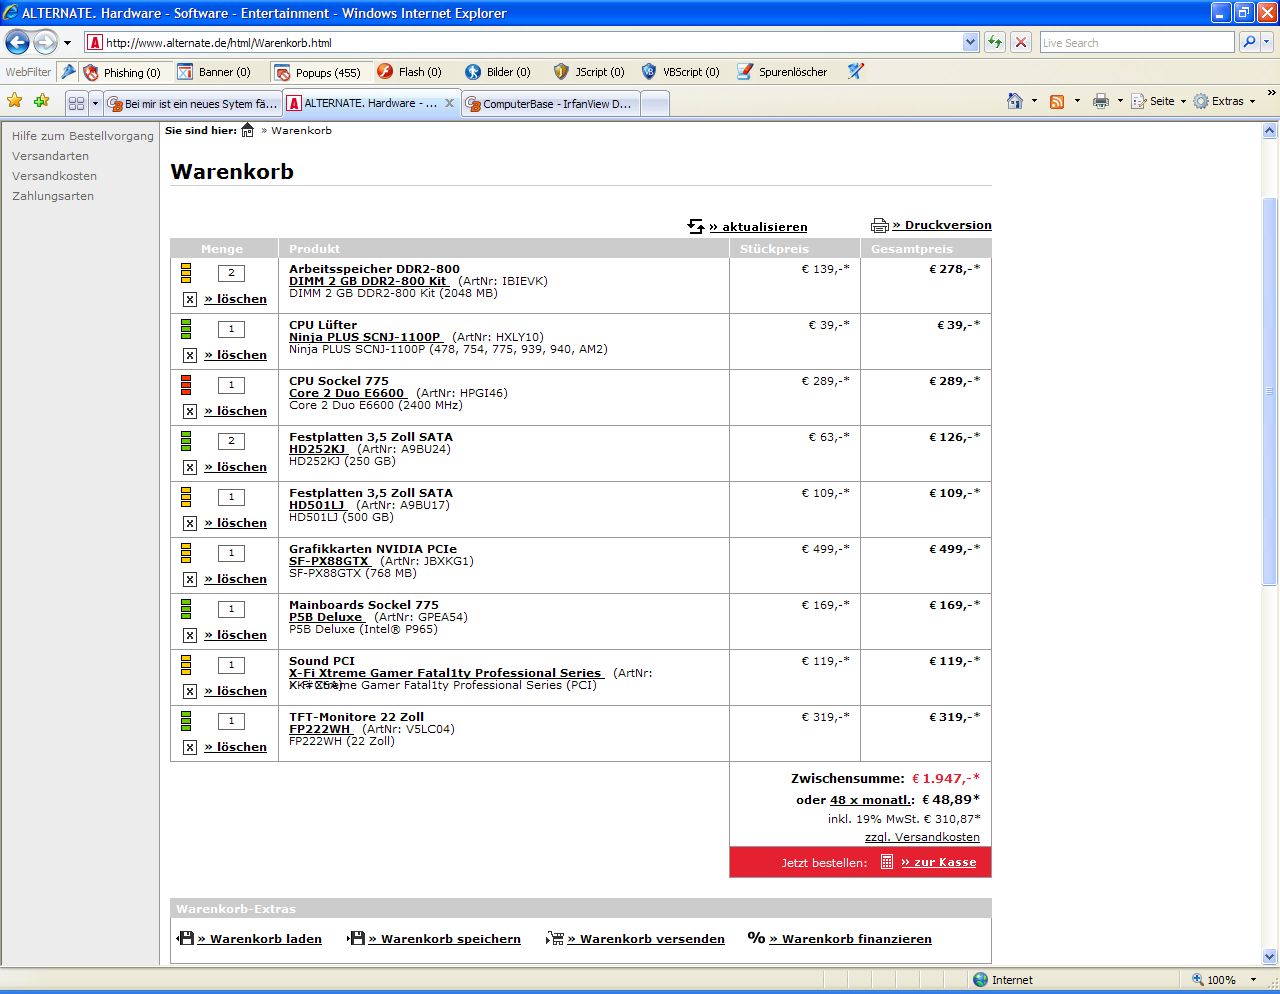Click quantity field for HD252KJ hard drive
1280x994 pixels.
pyautogui.click(x=231, y=441)
